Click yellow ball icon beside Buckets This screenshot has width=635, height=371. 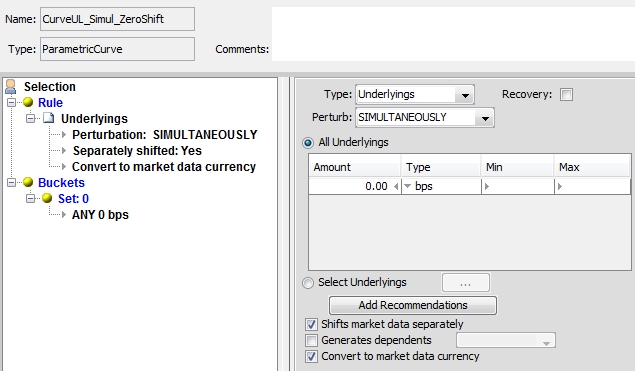point(28,182)
